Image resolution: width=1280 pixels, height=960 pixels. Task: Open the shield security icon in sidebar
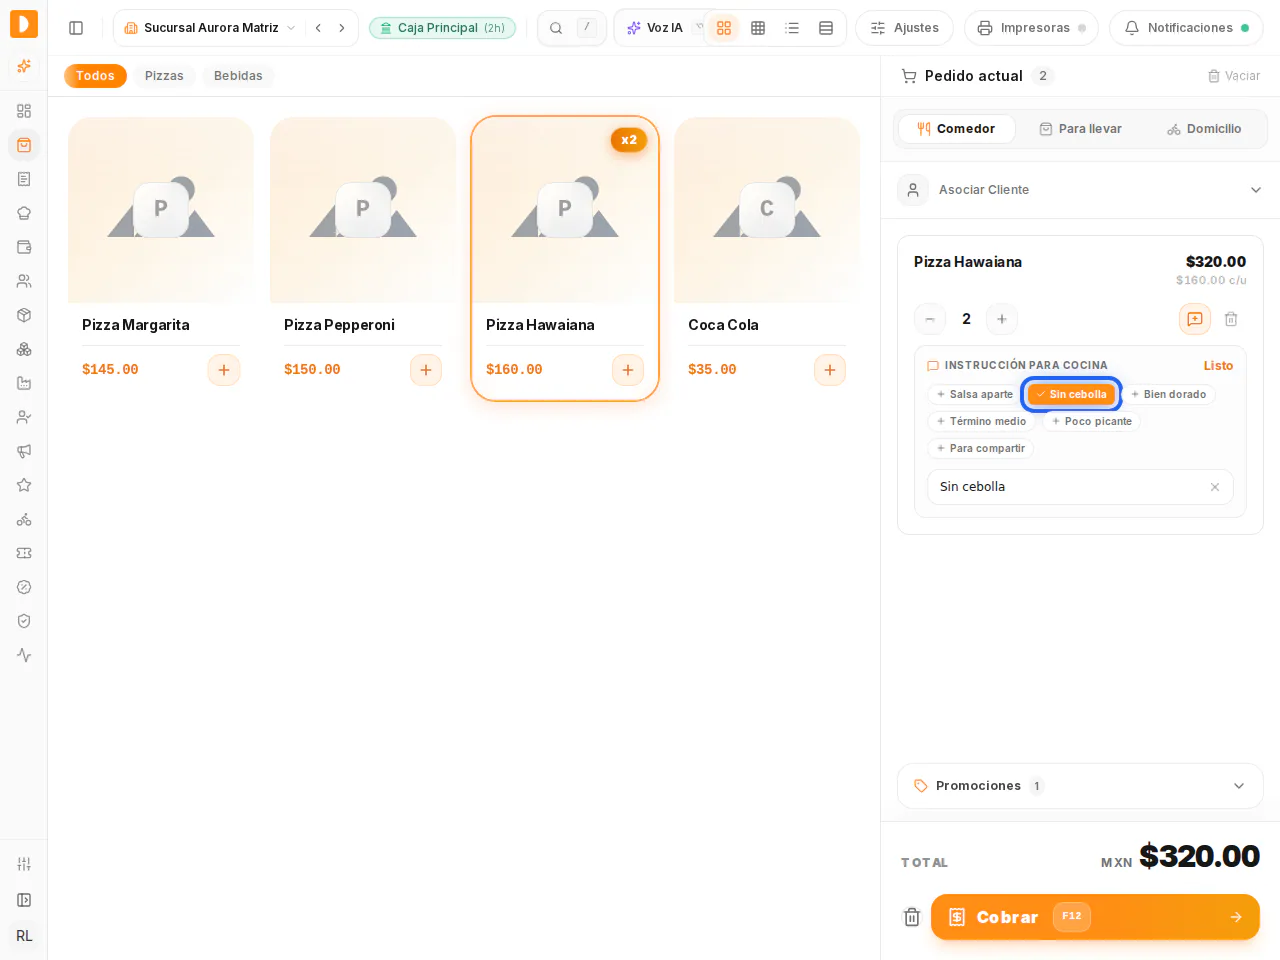[24, 621]
